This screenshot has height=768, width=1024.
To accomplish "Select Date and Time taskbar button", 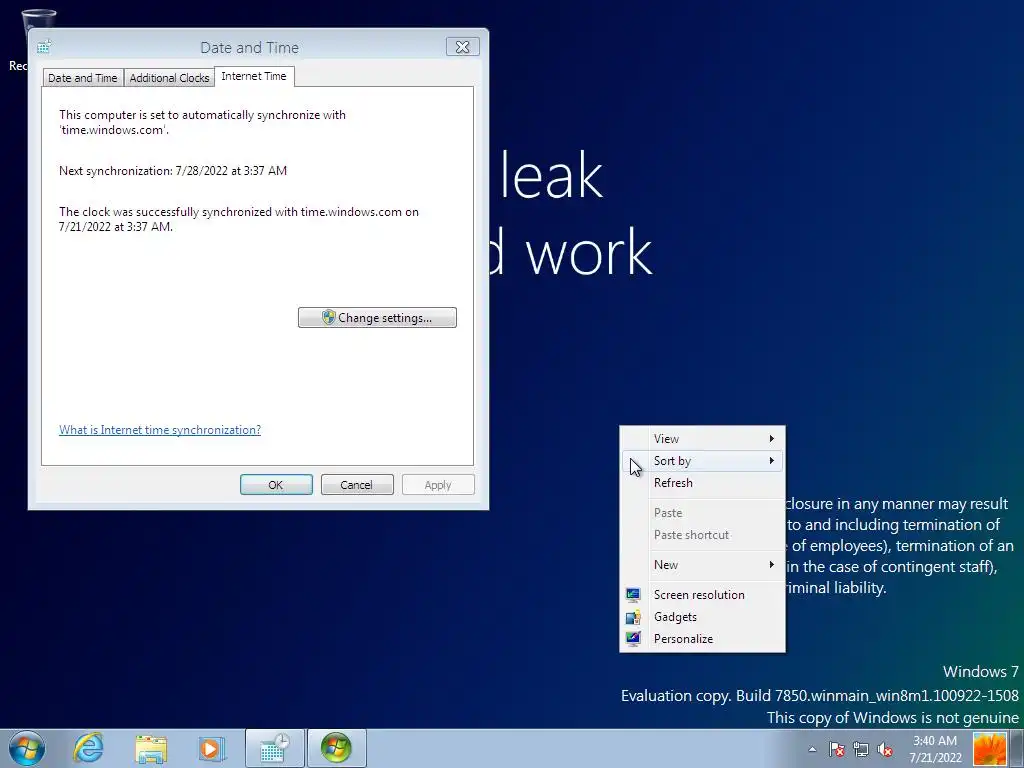I will tap(275, 748).
